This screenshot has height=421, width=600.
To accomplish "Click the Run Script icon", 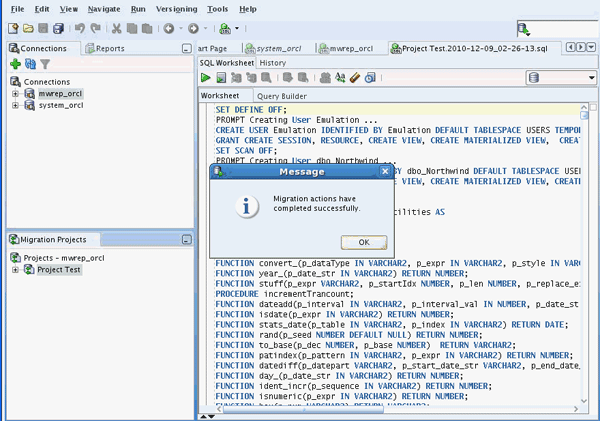I will click(221, 78).
